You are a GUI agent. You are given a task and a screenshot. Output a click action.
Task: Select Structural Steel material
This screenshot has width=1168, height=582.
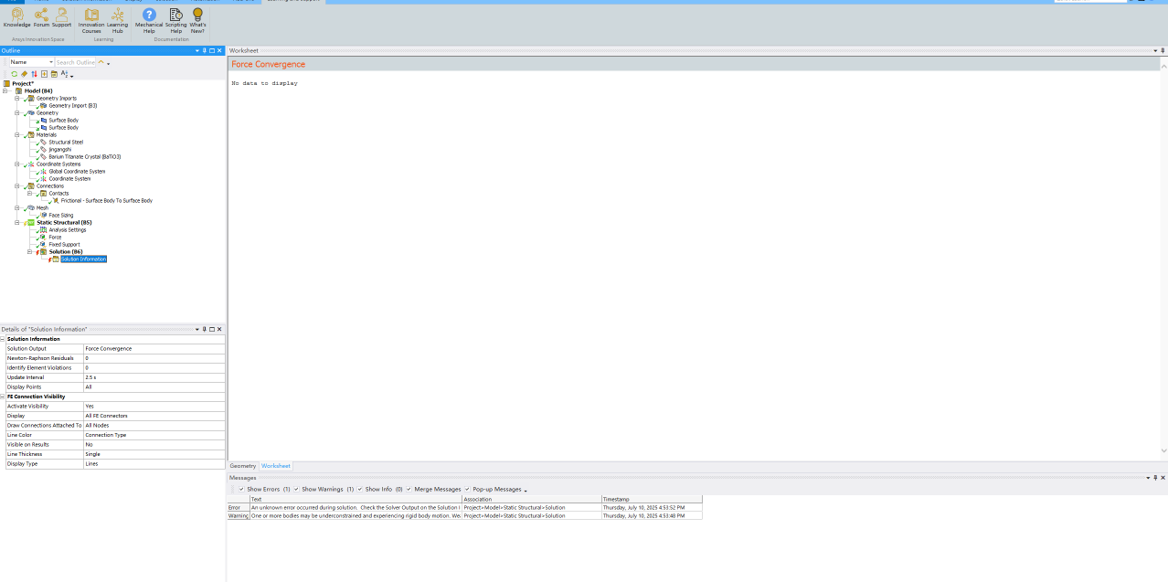point(66,142)
